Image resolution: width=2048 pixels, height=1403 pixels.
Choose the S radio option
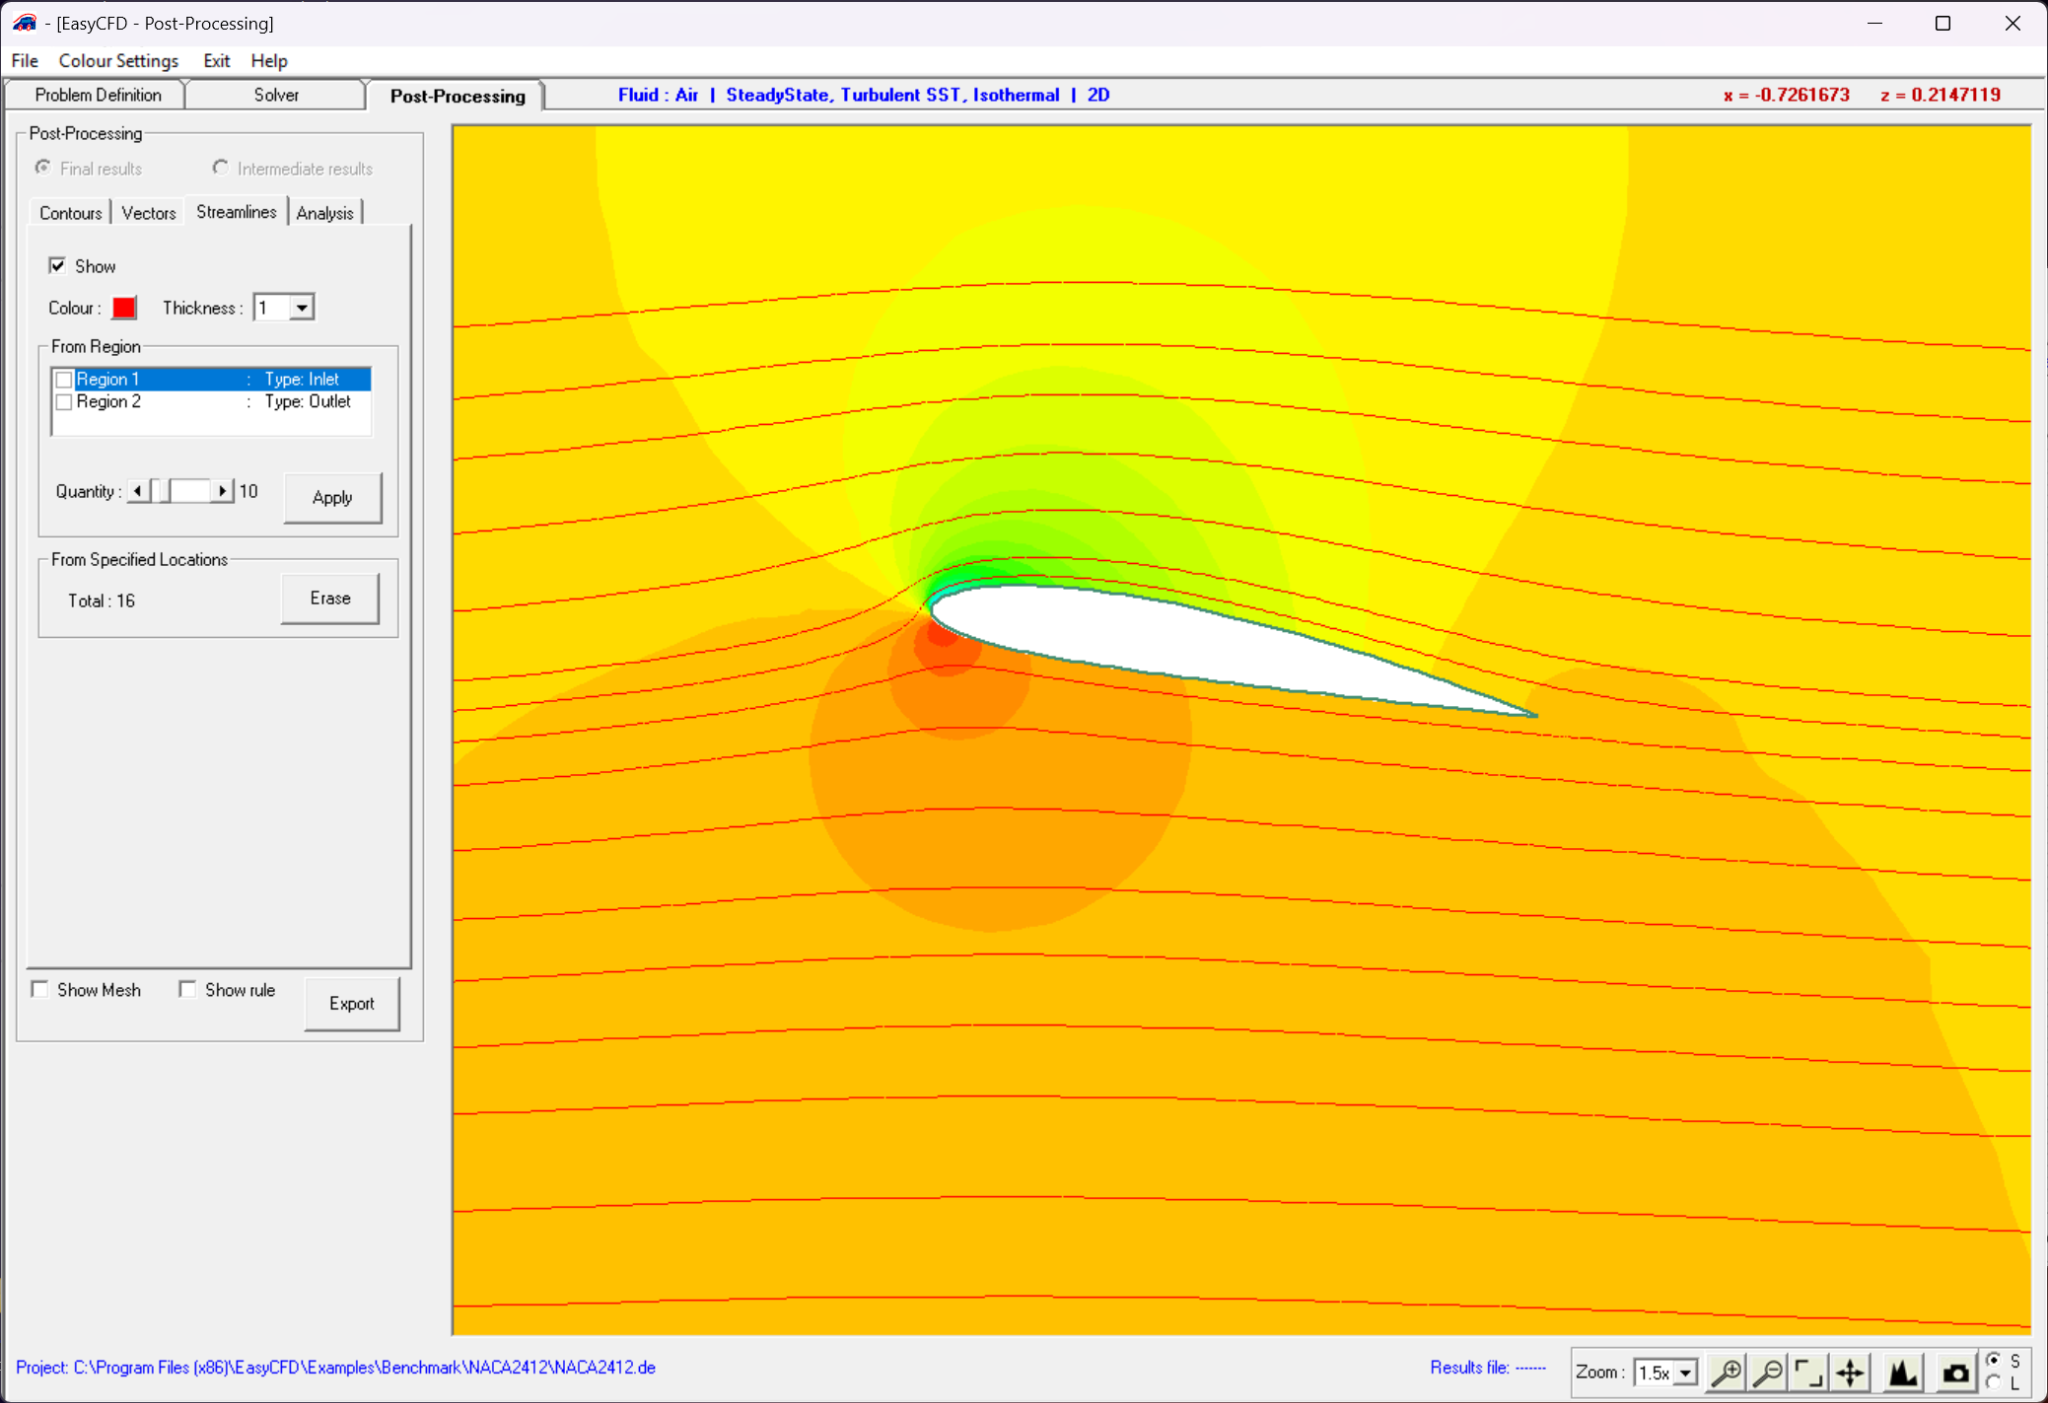pos(1993,1361)
